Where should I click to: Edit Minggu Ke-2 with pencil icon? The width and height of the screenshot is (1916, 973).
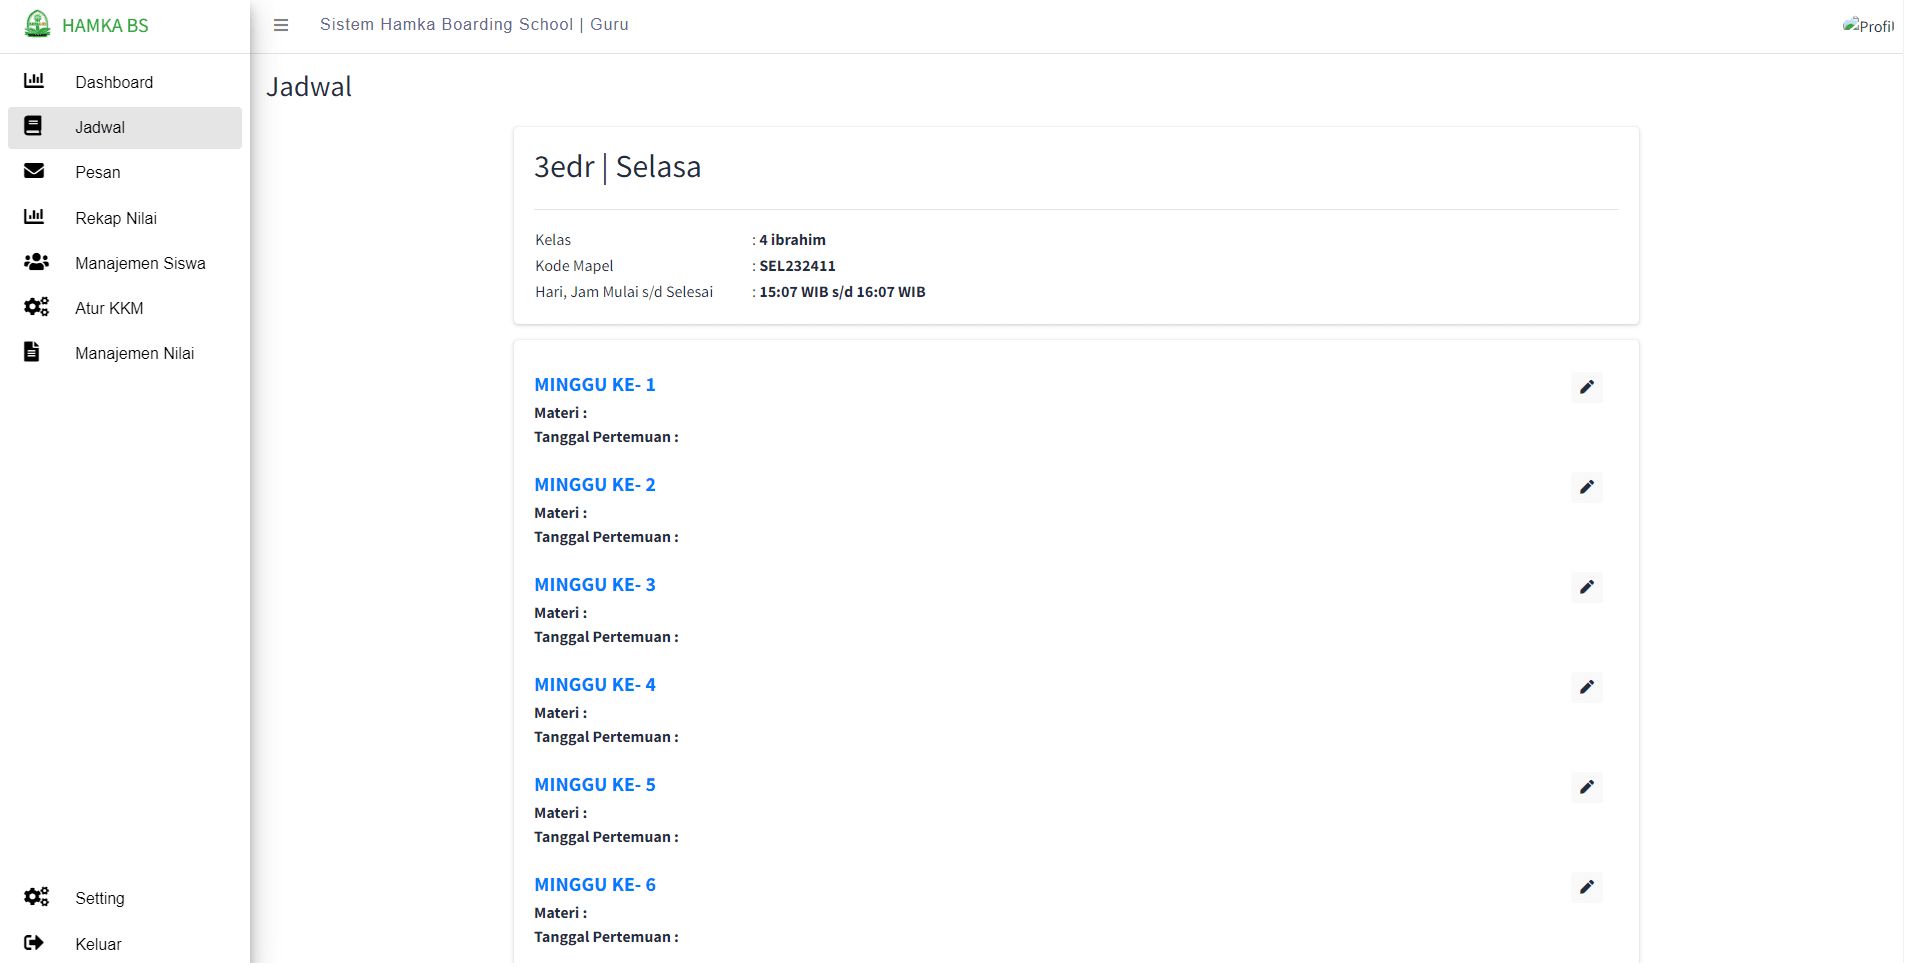coord(1587,487)
